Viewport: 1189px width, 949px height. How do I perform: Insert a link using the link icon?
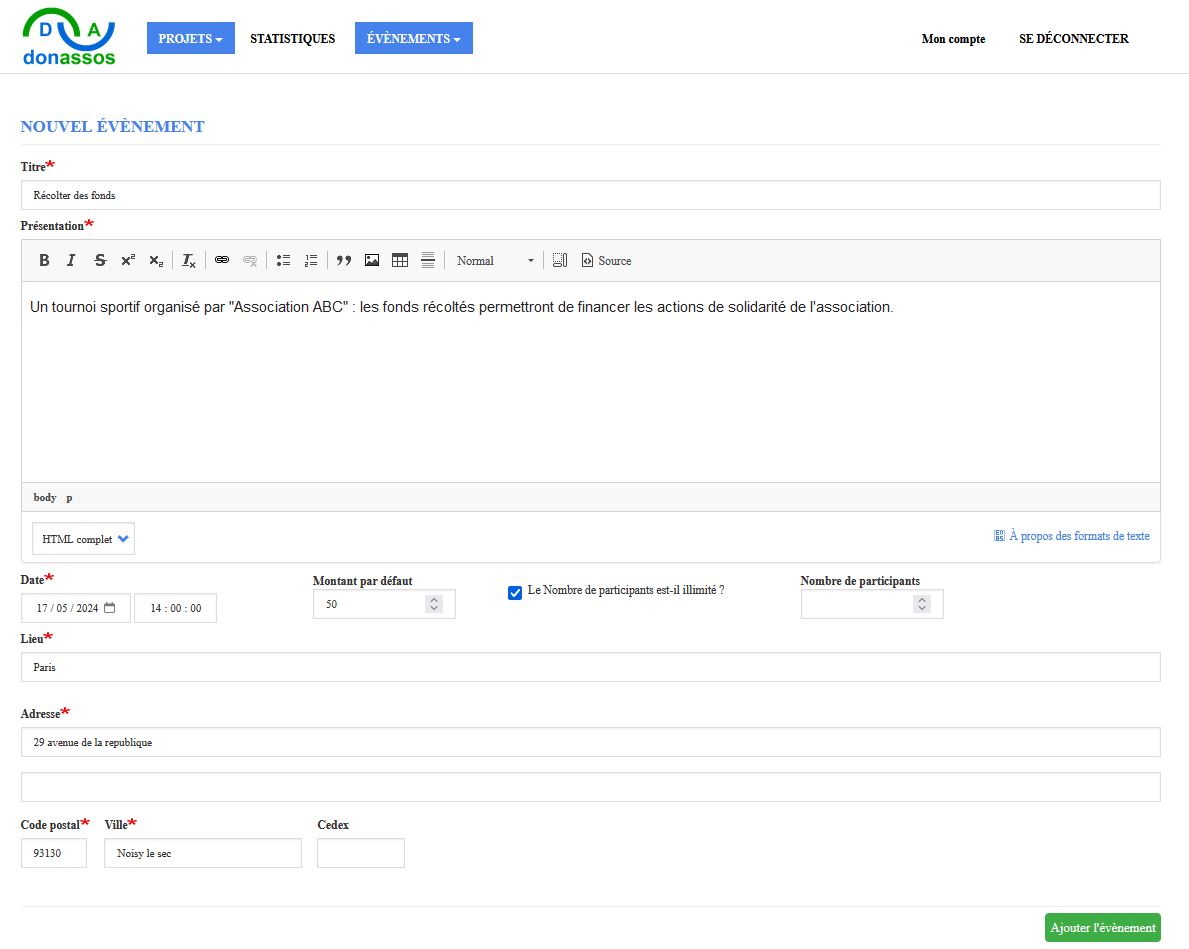coord(222,261)
